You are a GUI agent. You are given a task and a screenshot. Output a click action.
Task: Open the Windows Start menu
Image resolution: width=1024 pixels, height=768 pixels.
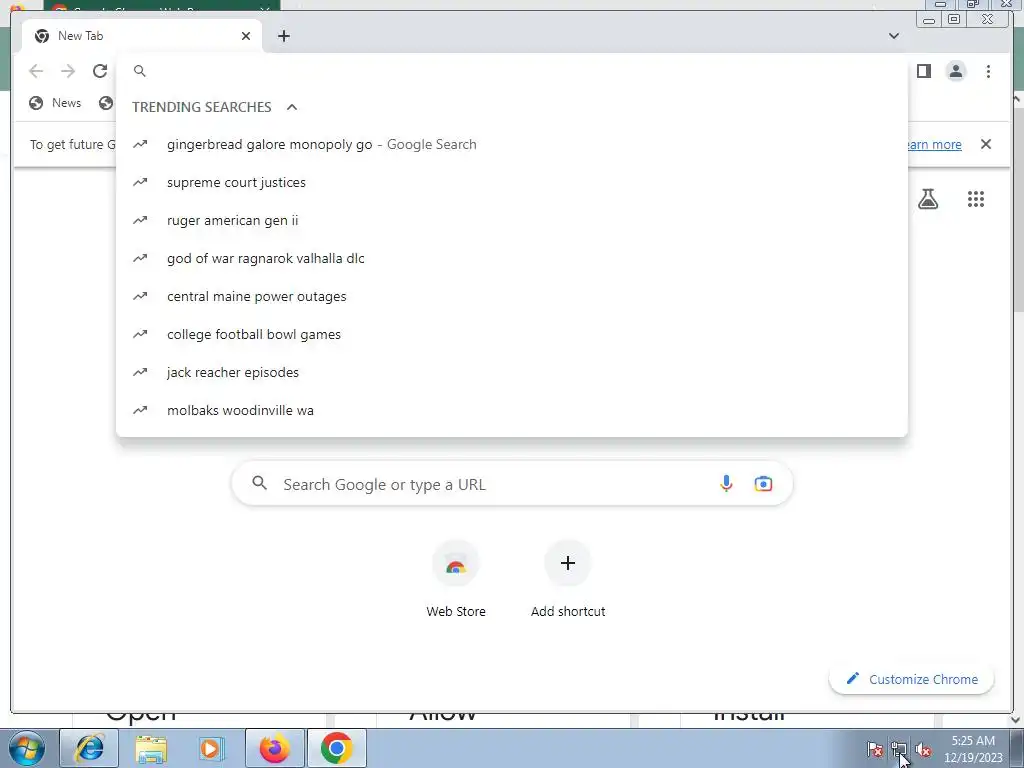tap(27, 748)
